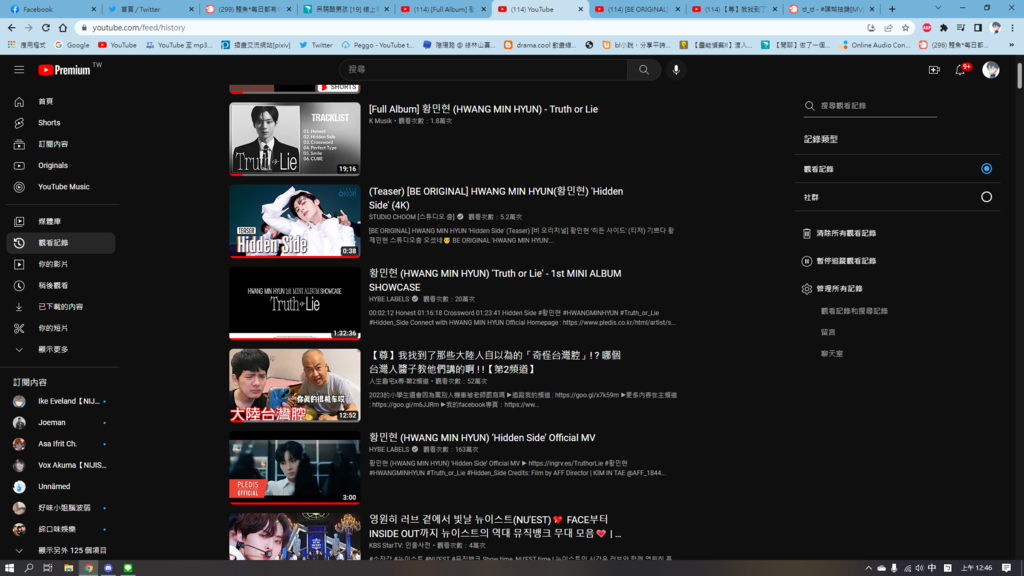Select Community (社群) radio button

tap(986, 197)
